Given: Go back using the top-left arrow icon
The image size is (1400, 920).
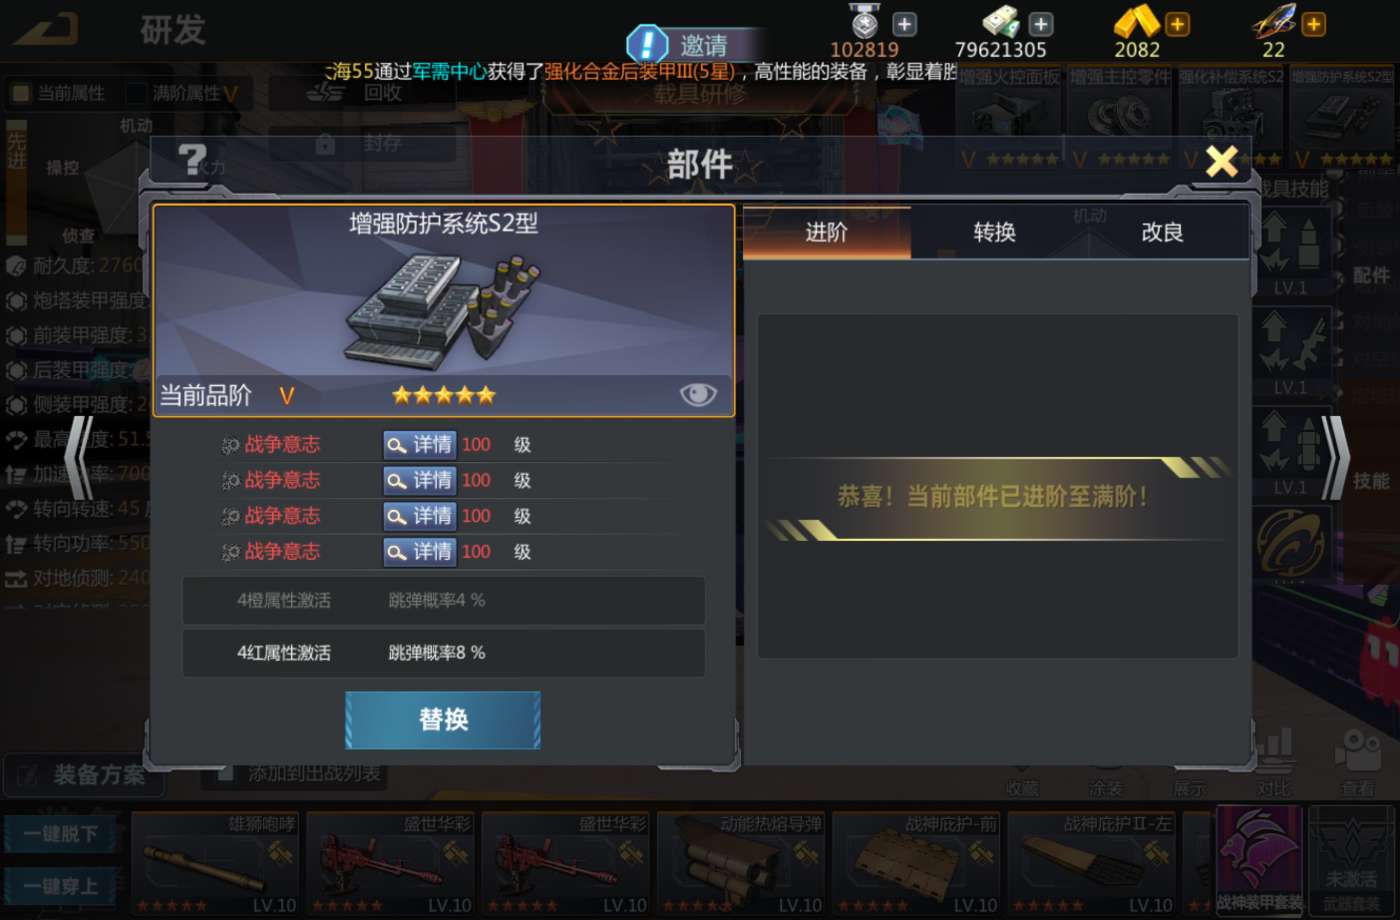Looking at the screenshot, I should 48,29.
